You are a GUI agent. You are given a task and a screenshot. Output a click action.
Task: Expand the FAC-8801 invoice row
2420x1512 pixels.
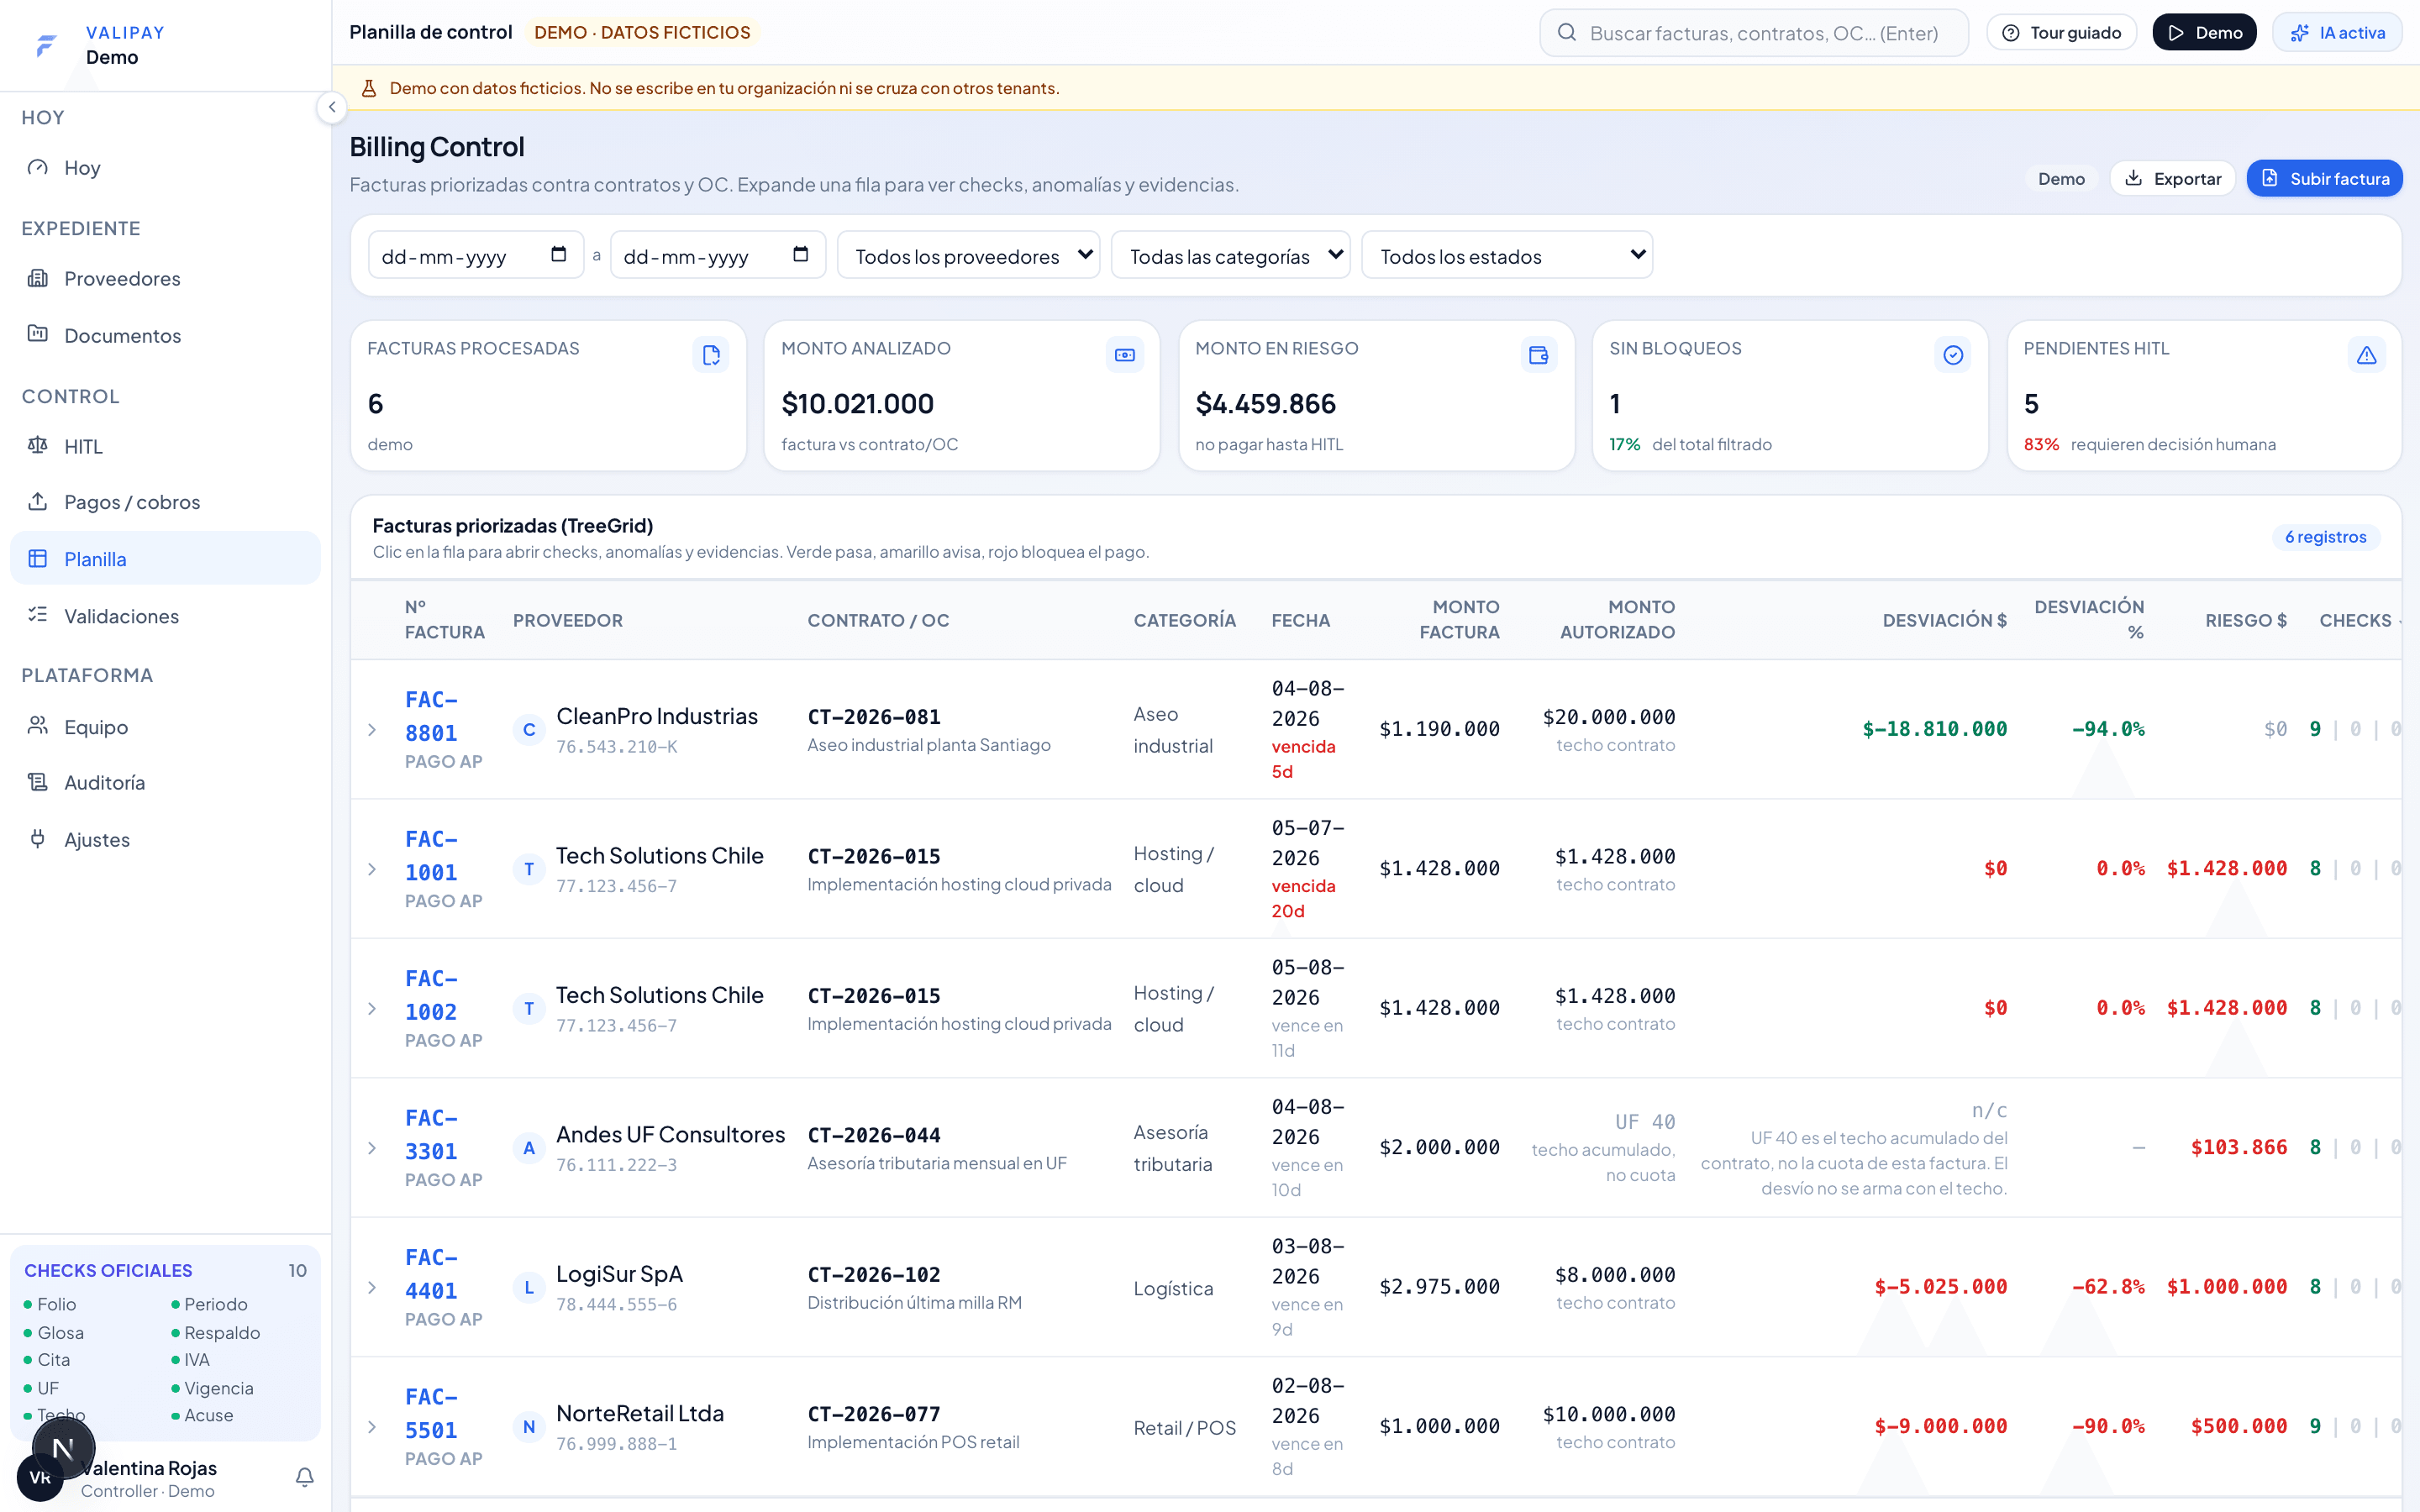[x=372, y=730]
